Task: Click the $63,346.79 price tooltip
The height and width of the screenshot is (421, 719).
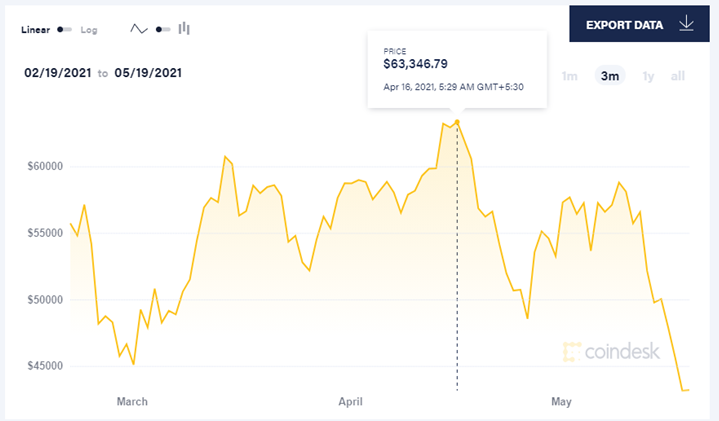Action: point(457,70)
